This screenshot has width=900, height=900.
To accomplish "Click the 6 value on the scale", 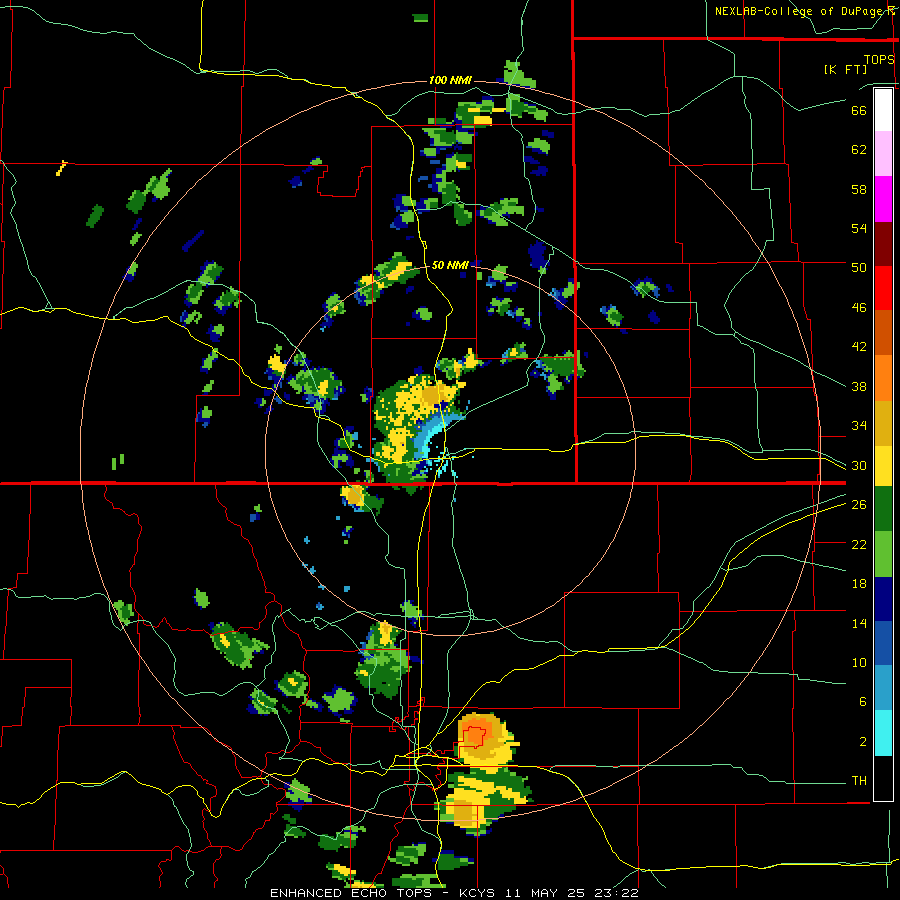I will click(x=862, y=702).
